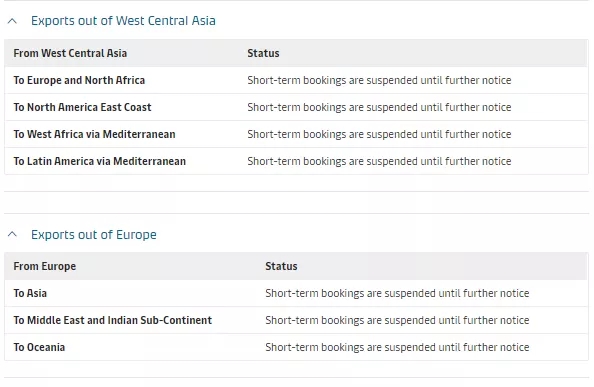Select the To Asia row
The image size is (594, 387).
coord(296,293)
